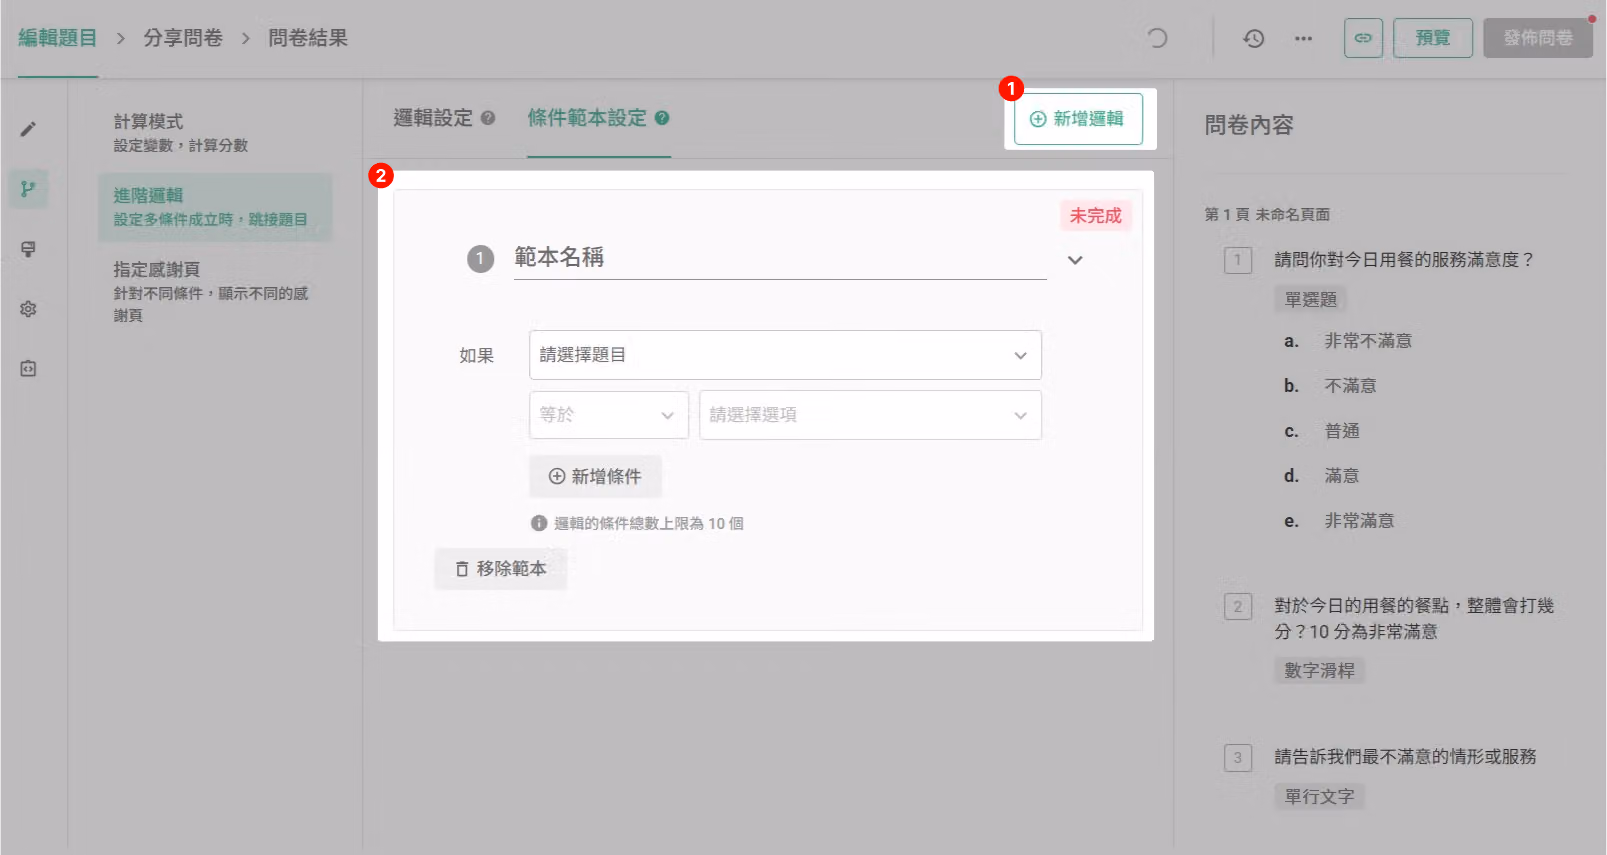Click the 問卷內容 panel heading
The height and width of the screenshot is (855, 1607).
coord(1249,125)
